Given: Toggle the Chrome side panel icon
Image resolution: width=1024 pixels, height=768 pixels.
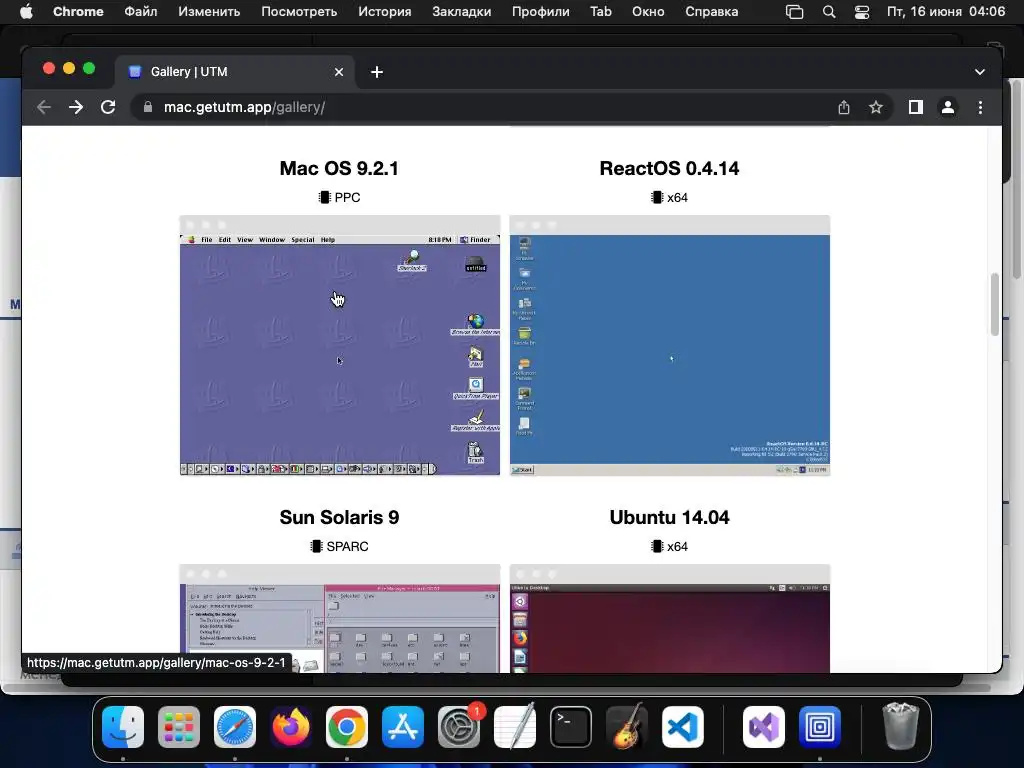Looking at the screenshot, I should coord(916,107).
